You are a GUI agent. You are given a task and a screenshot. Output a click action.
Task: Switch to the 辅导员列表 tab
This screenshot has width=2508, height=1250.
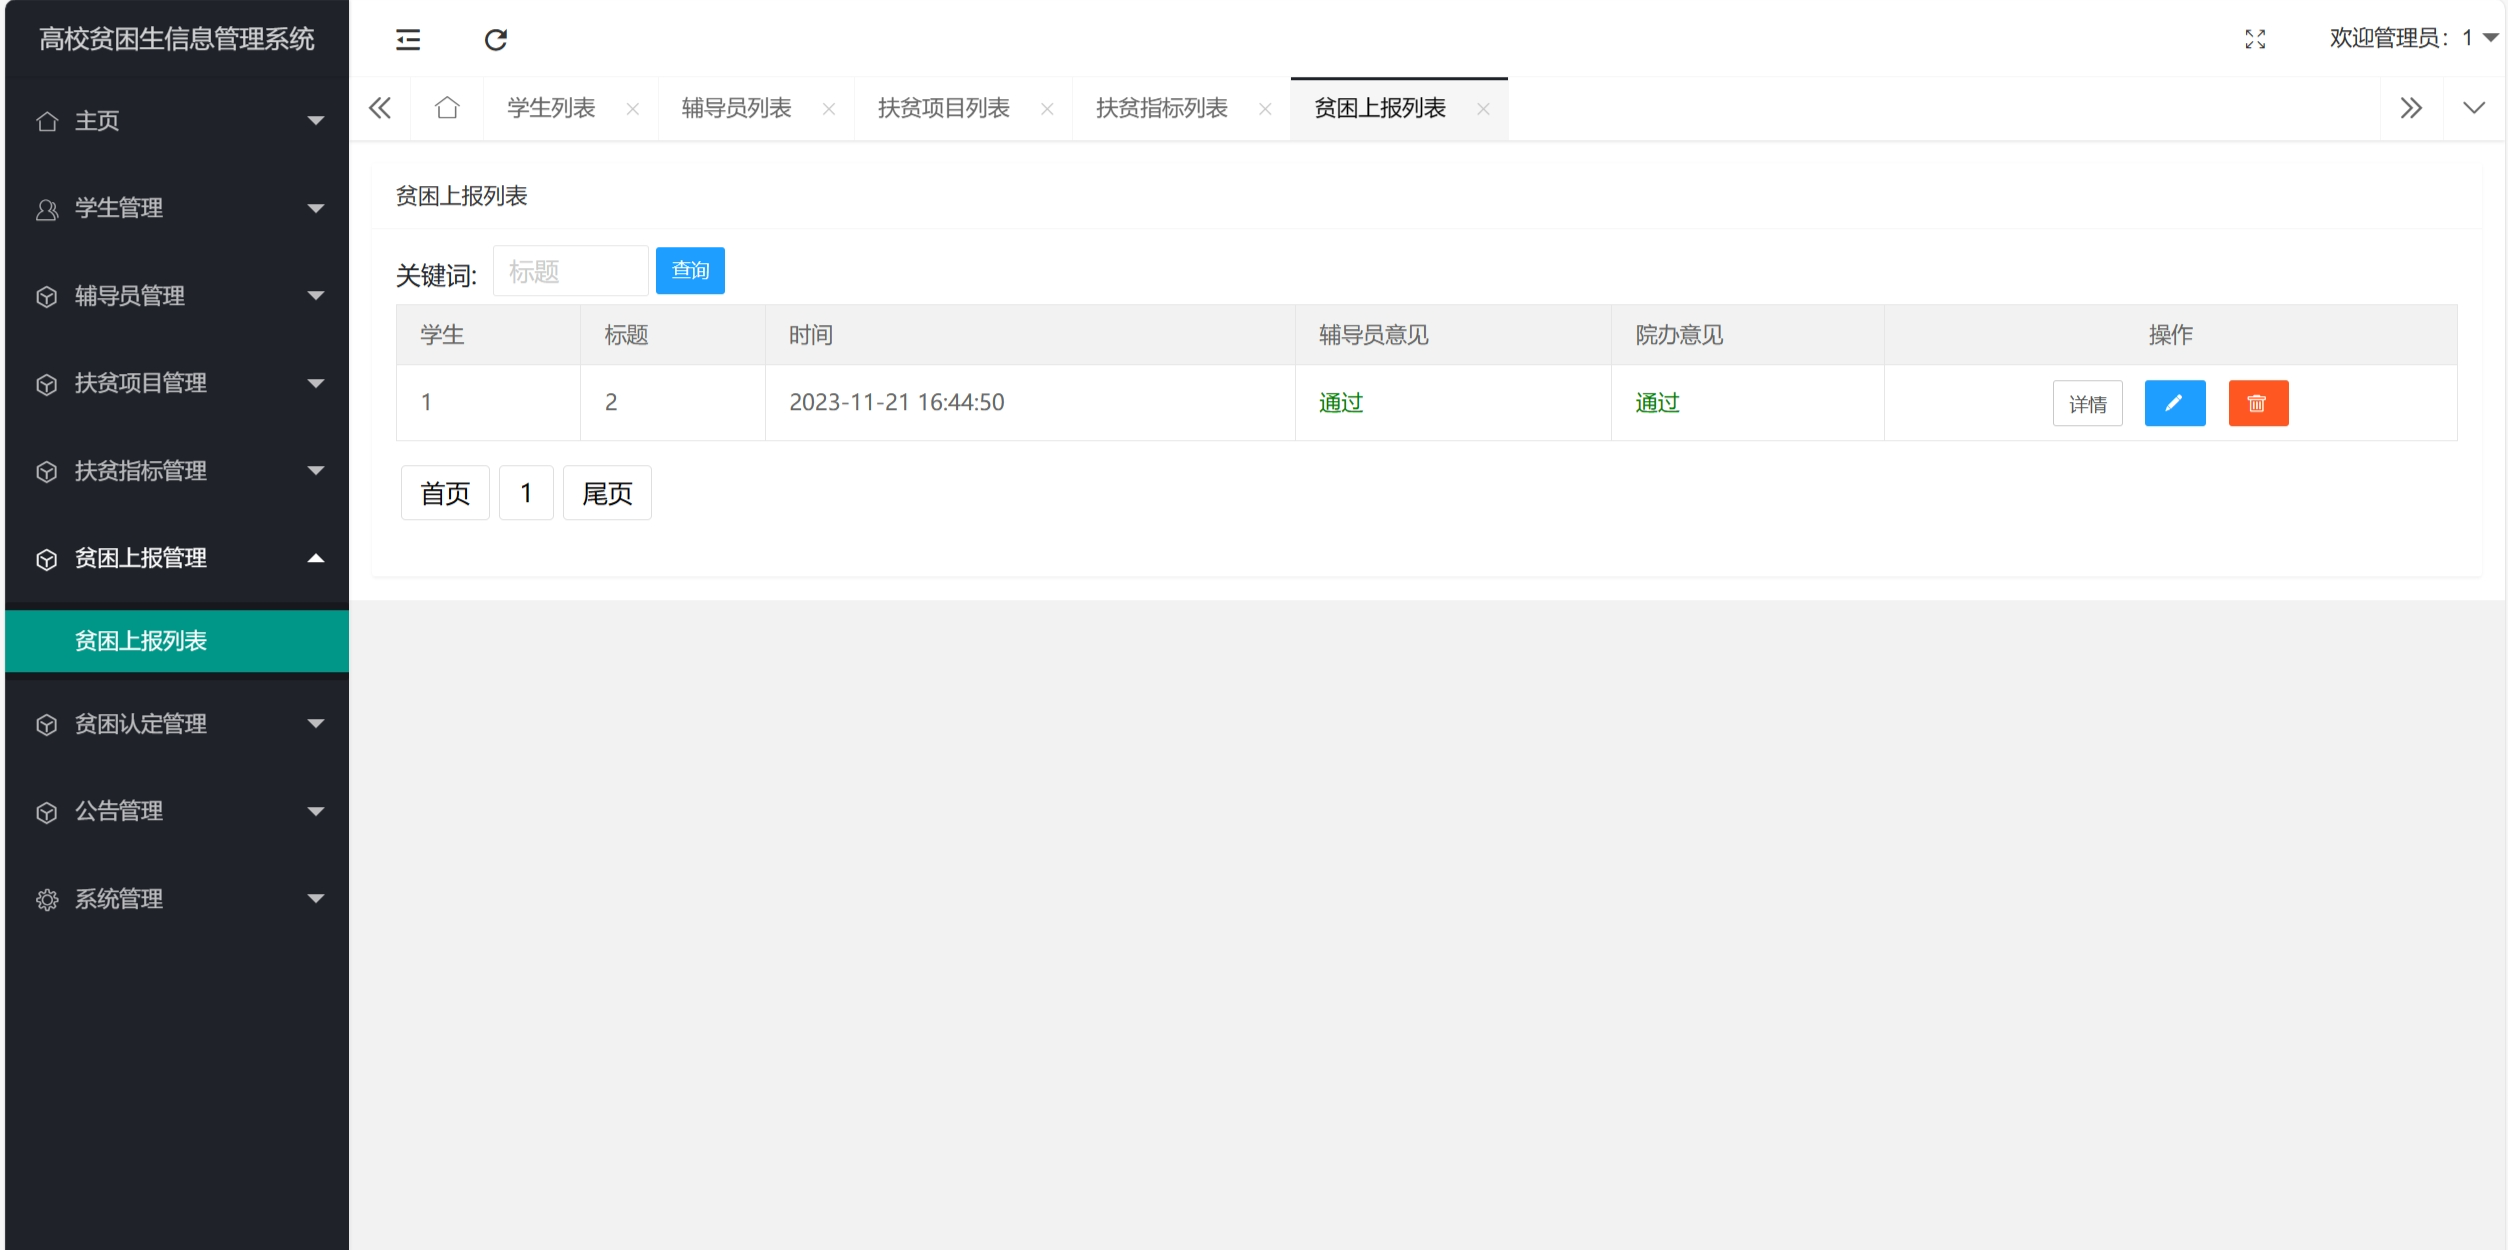pyautogui.click(x=736, y=108)
